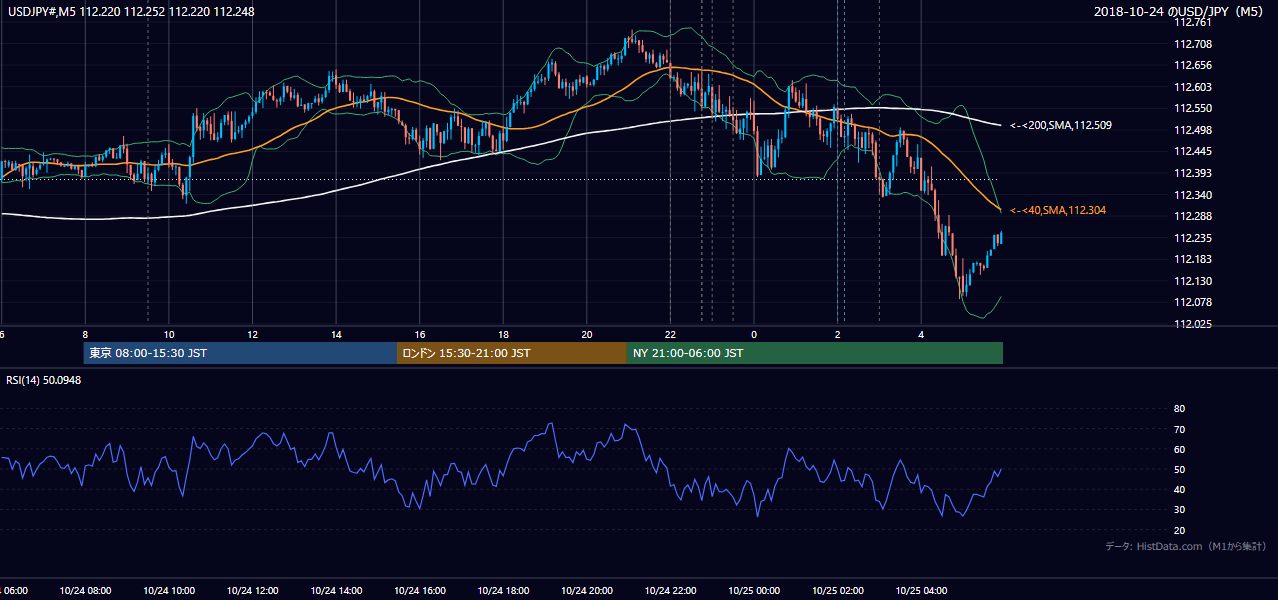Click price axis label 112.393

pos(1193,174)
